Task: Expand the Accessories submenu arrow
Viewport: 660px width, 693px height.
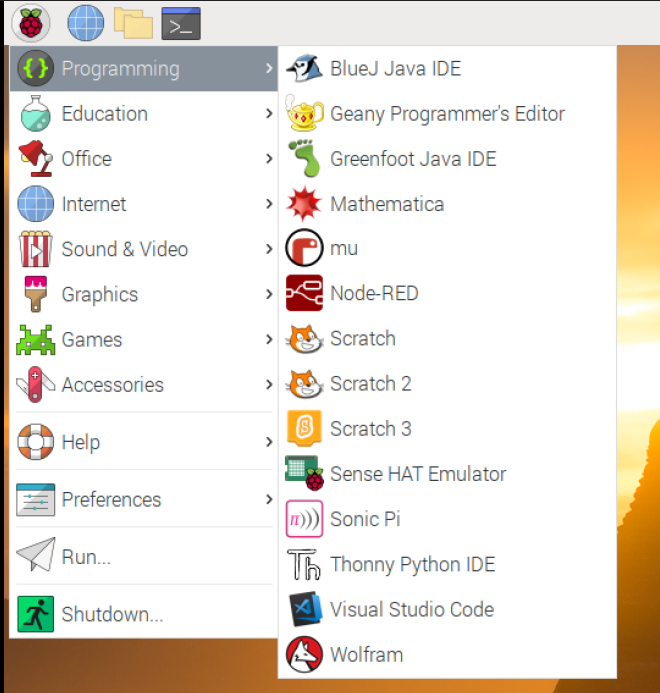Action: pos(269,385)
